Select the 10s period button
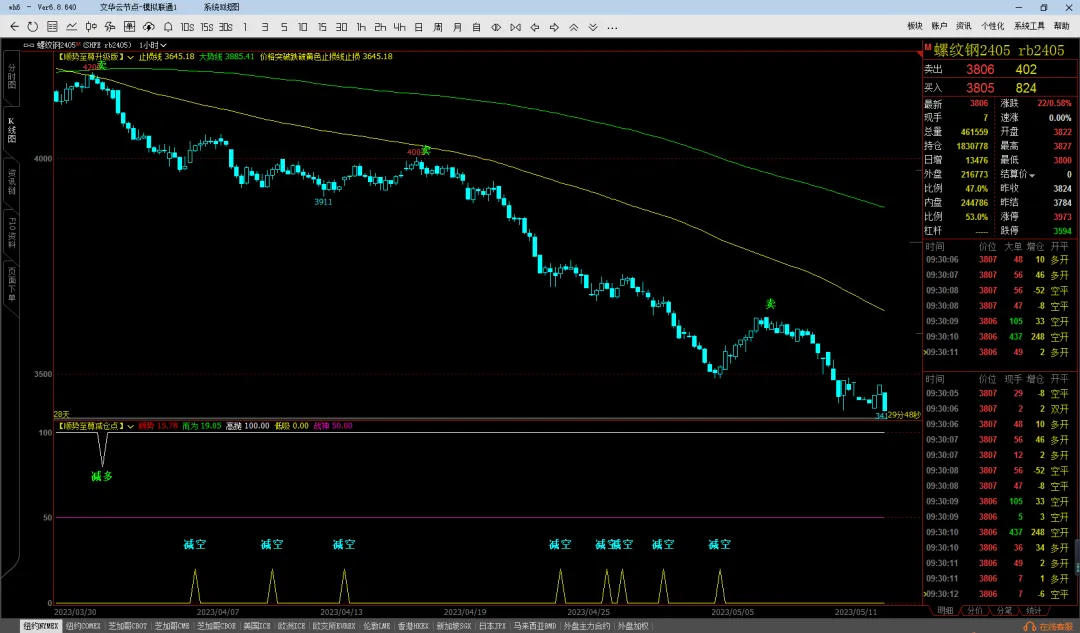1080x633 pixels. click(187, 27)
